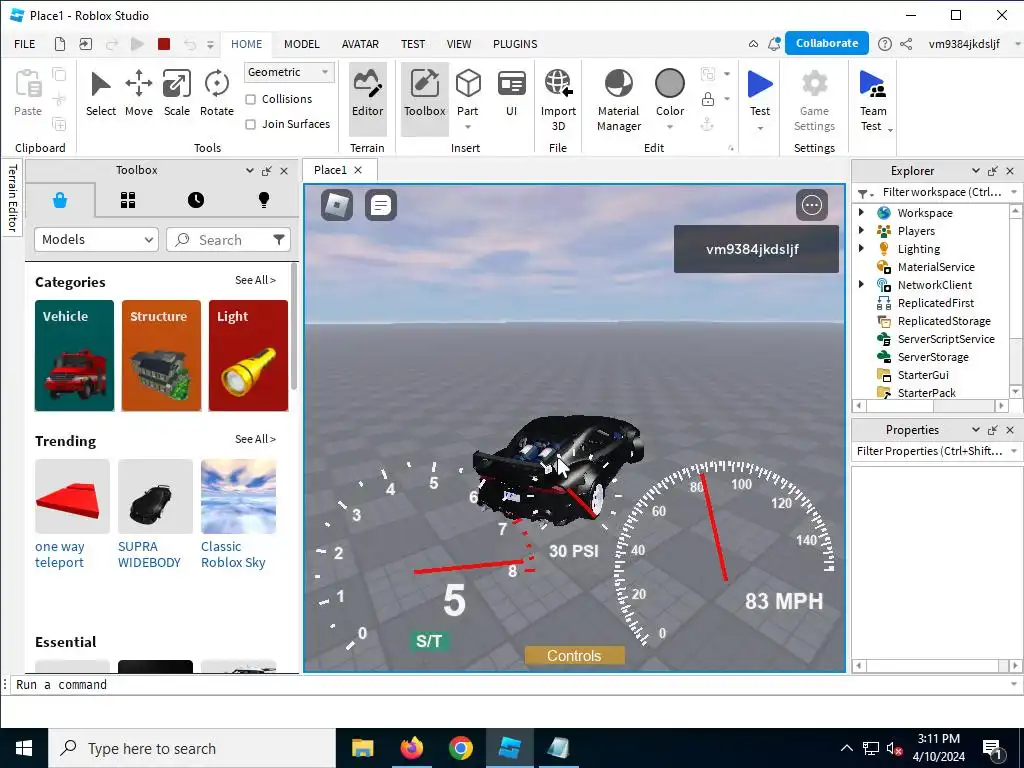Open the FILE menu

25,44
